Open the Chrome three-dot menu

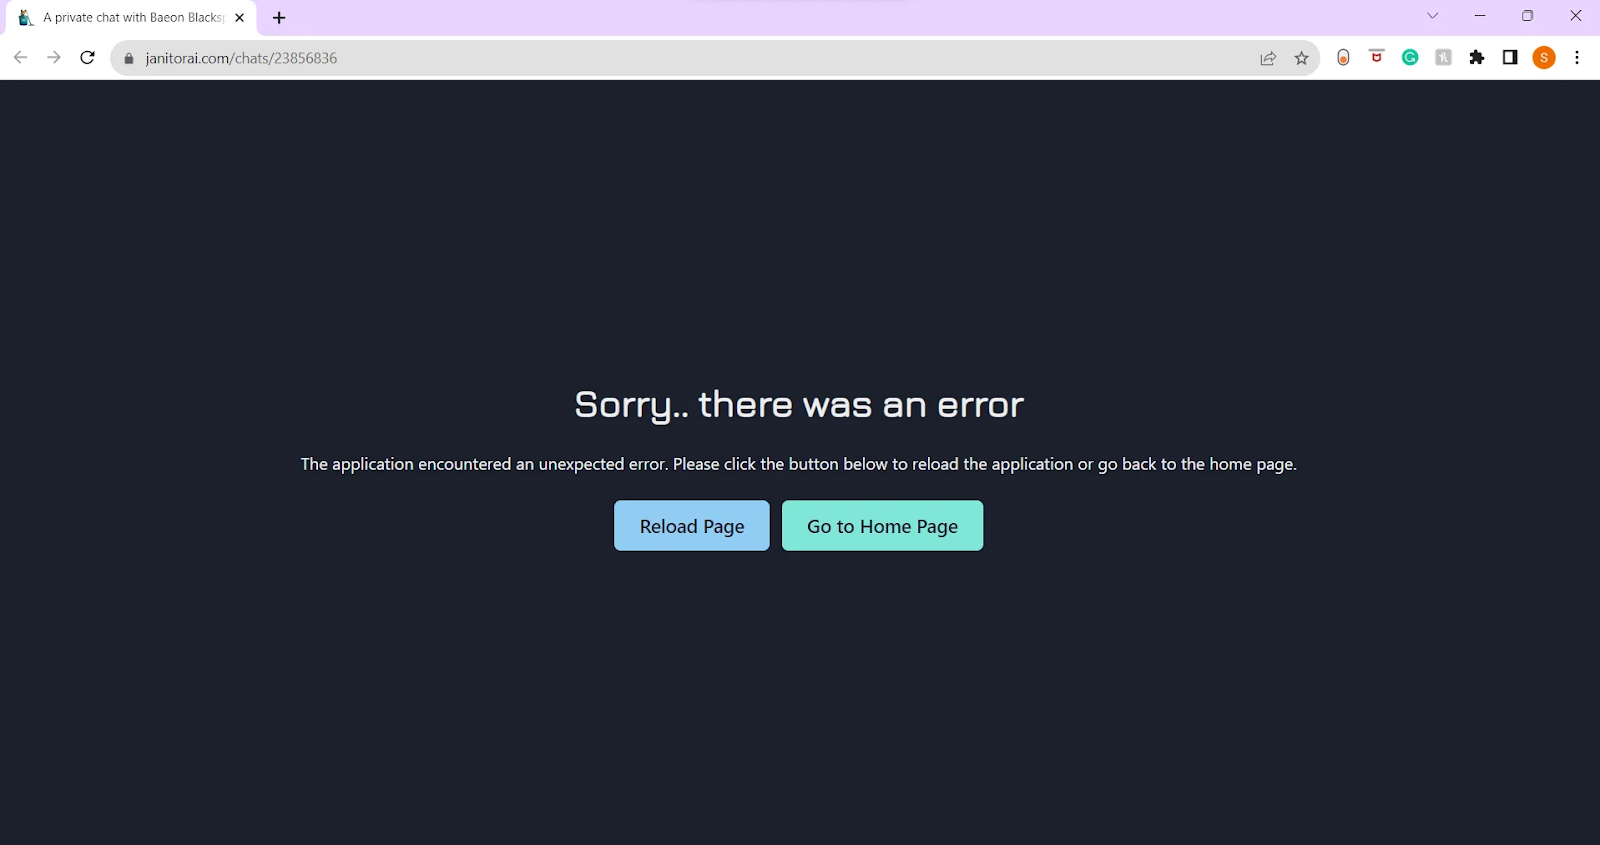coord(1577,58)
